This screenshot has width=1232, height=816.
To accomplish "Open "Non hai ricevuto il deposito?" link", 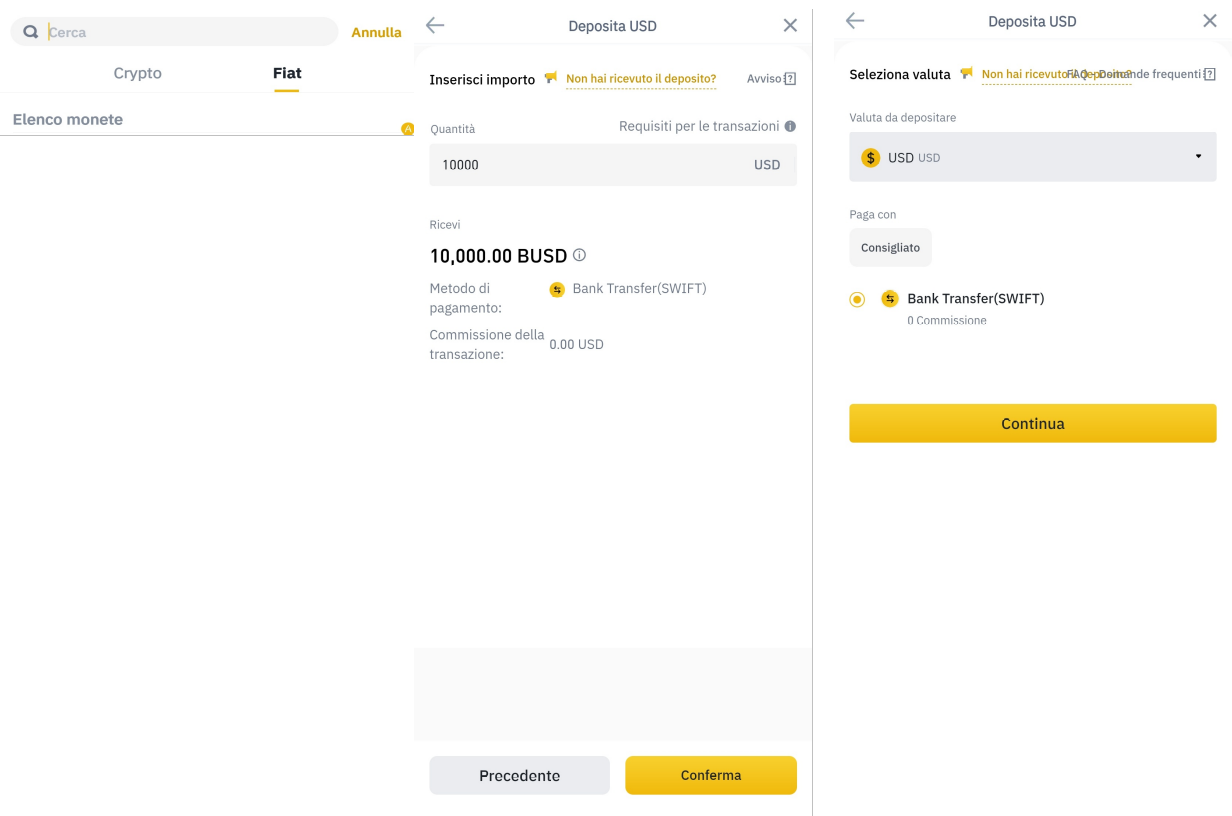I will coord(641,79).
